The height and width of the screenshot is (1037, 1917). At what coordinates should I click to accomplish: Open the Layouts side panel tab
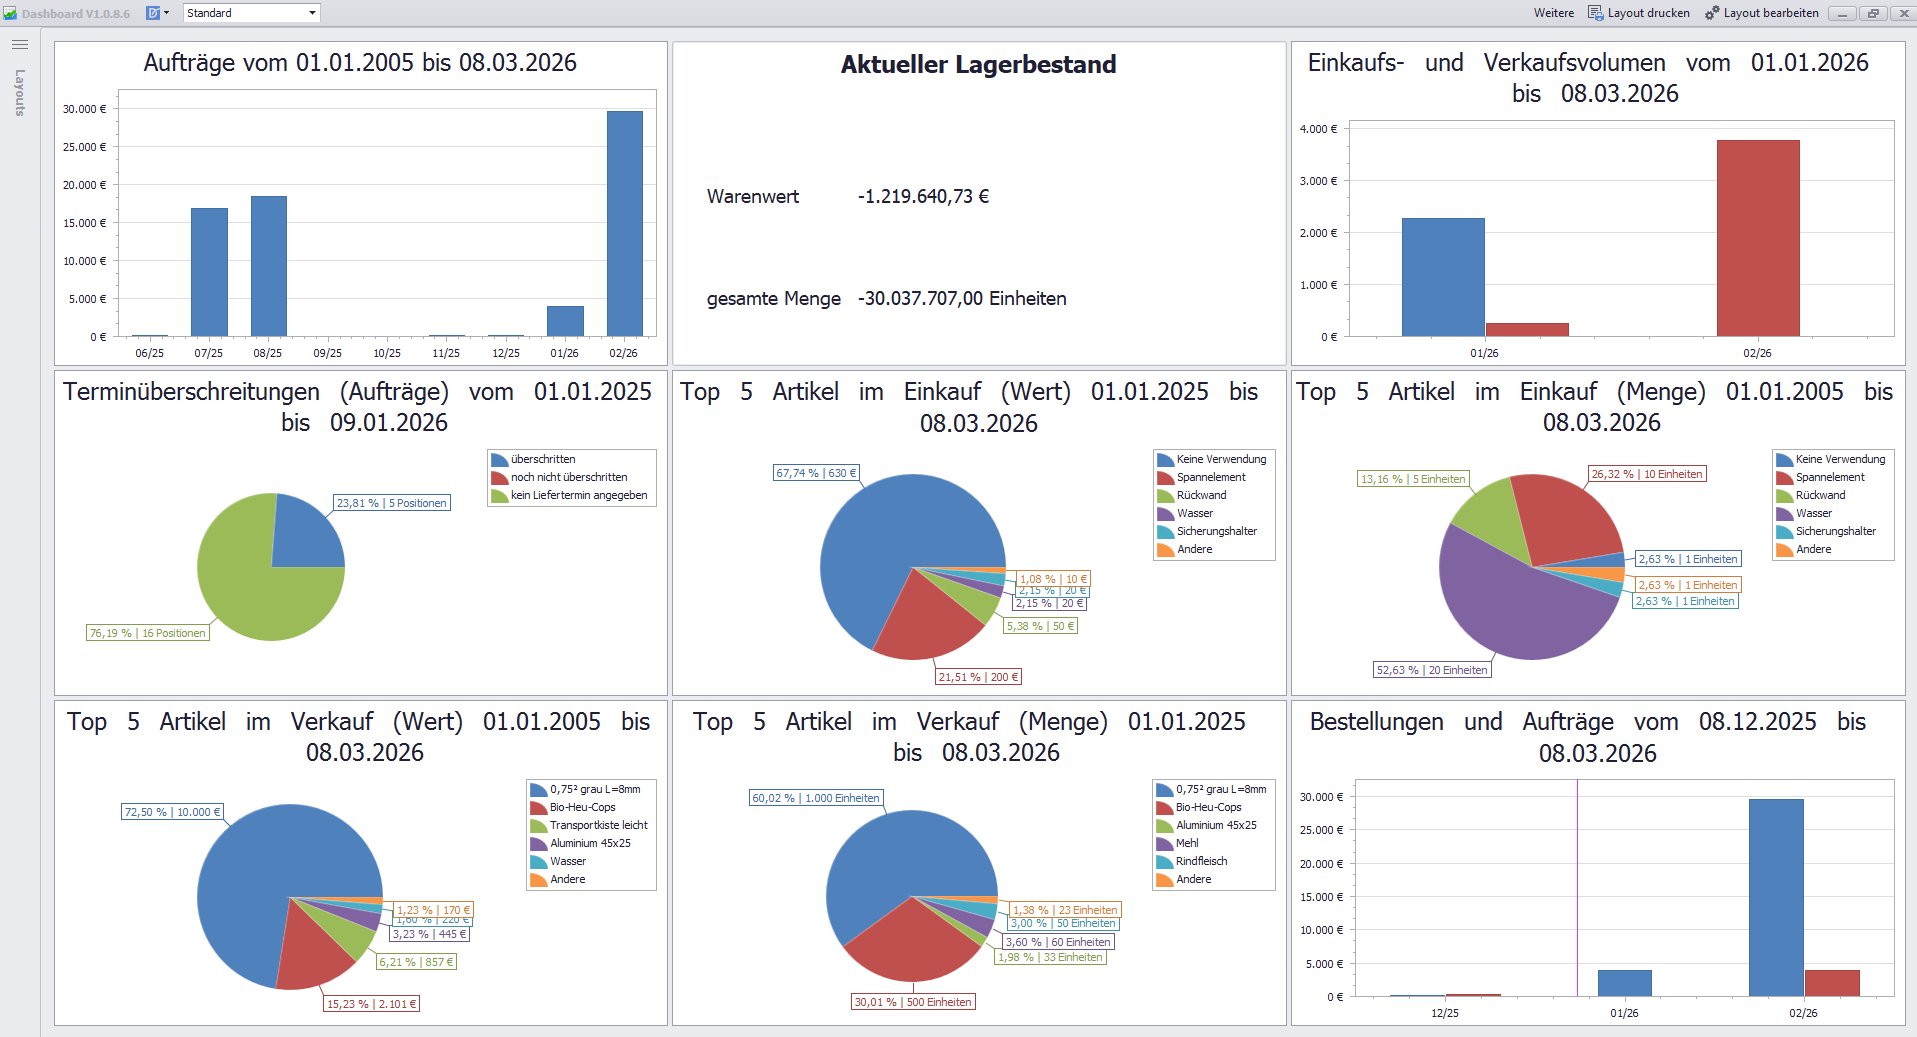tap(20, 93)
